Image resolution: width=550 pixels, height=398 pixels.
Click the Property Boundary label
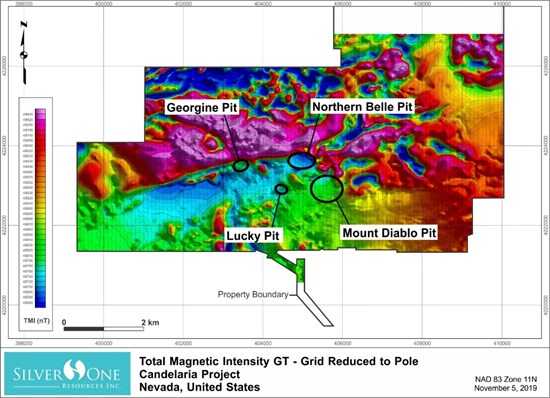tap(253, 294)
